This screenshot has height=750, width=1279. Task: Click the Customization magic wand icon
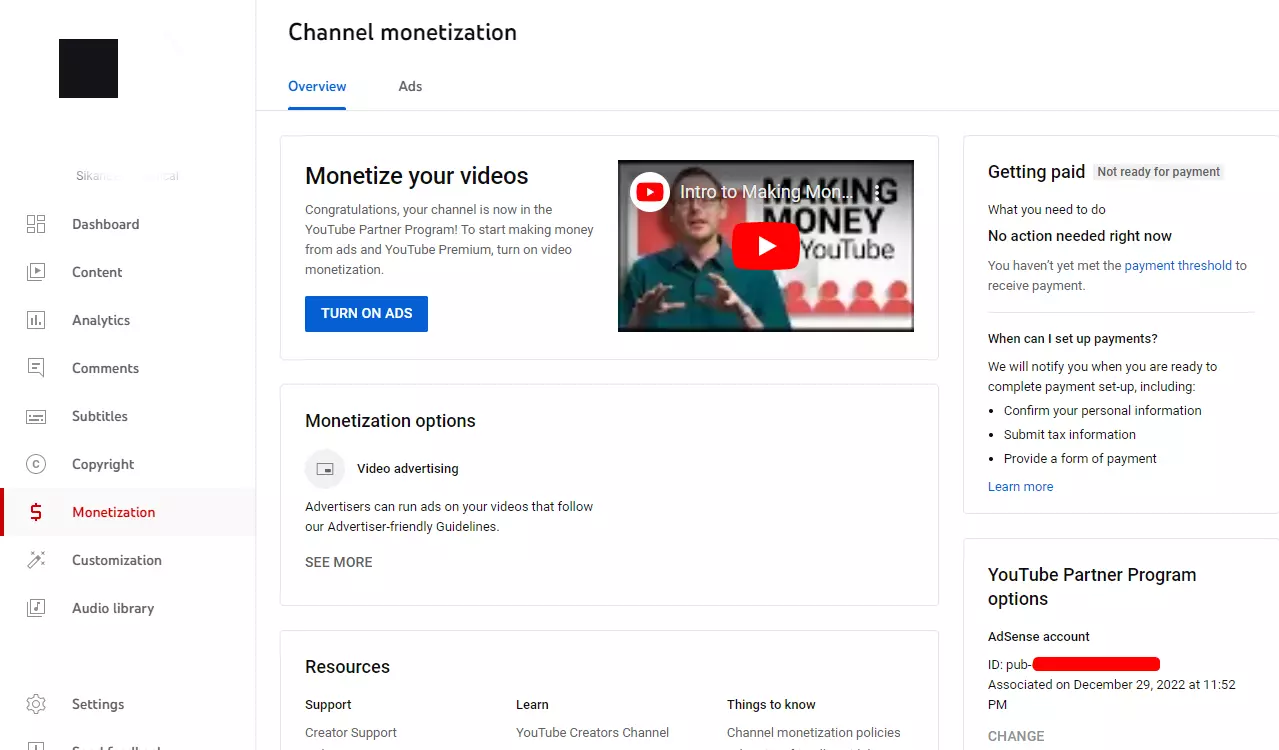(36, 560)
